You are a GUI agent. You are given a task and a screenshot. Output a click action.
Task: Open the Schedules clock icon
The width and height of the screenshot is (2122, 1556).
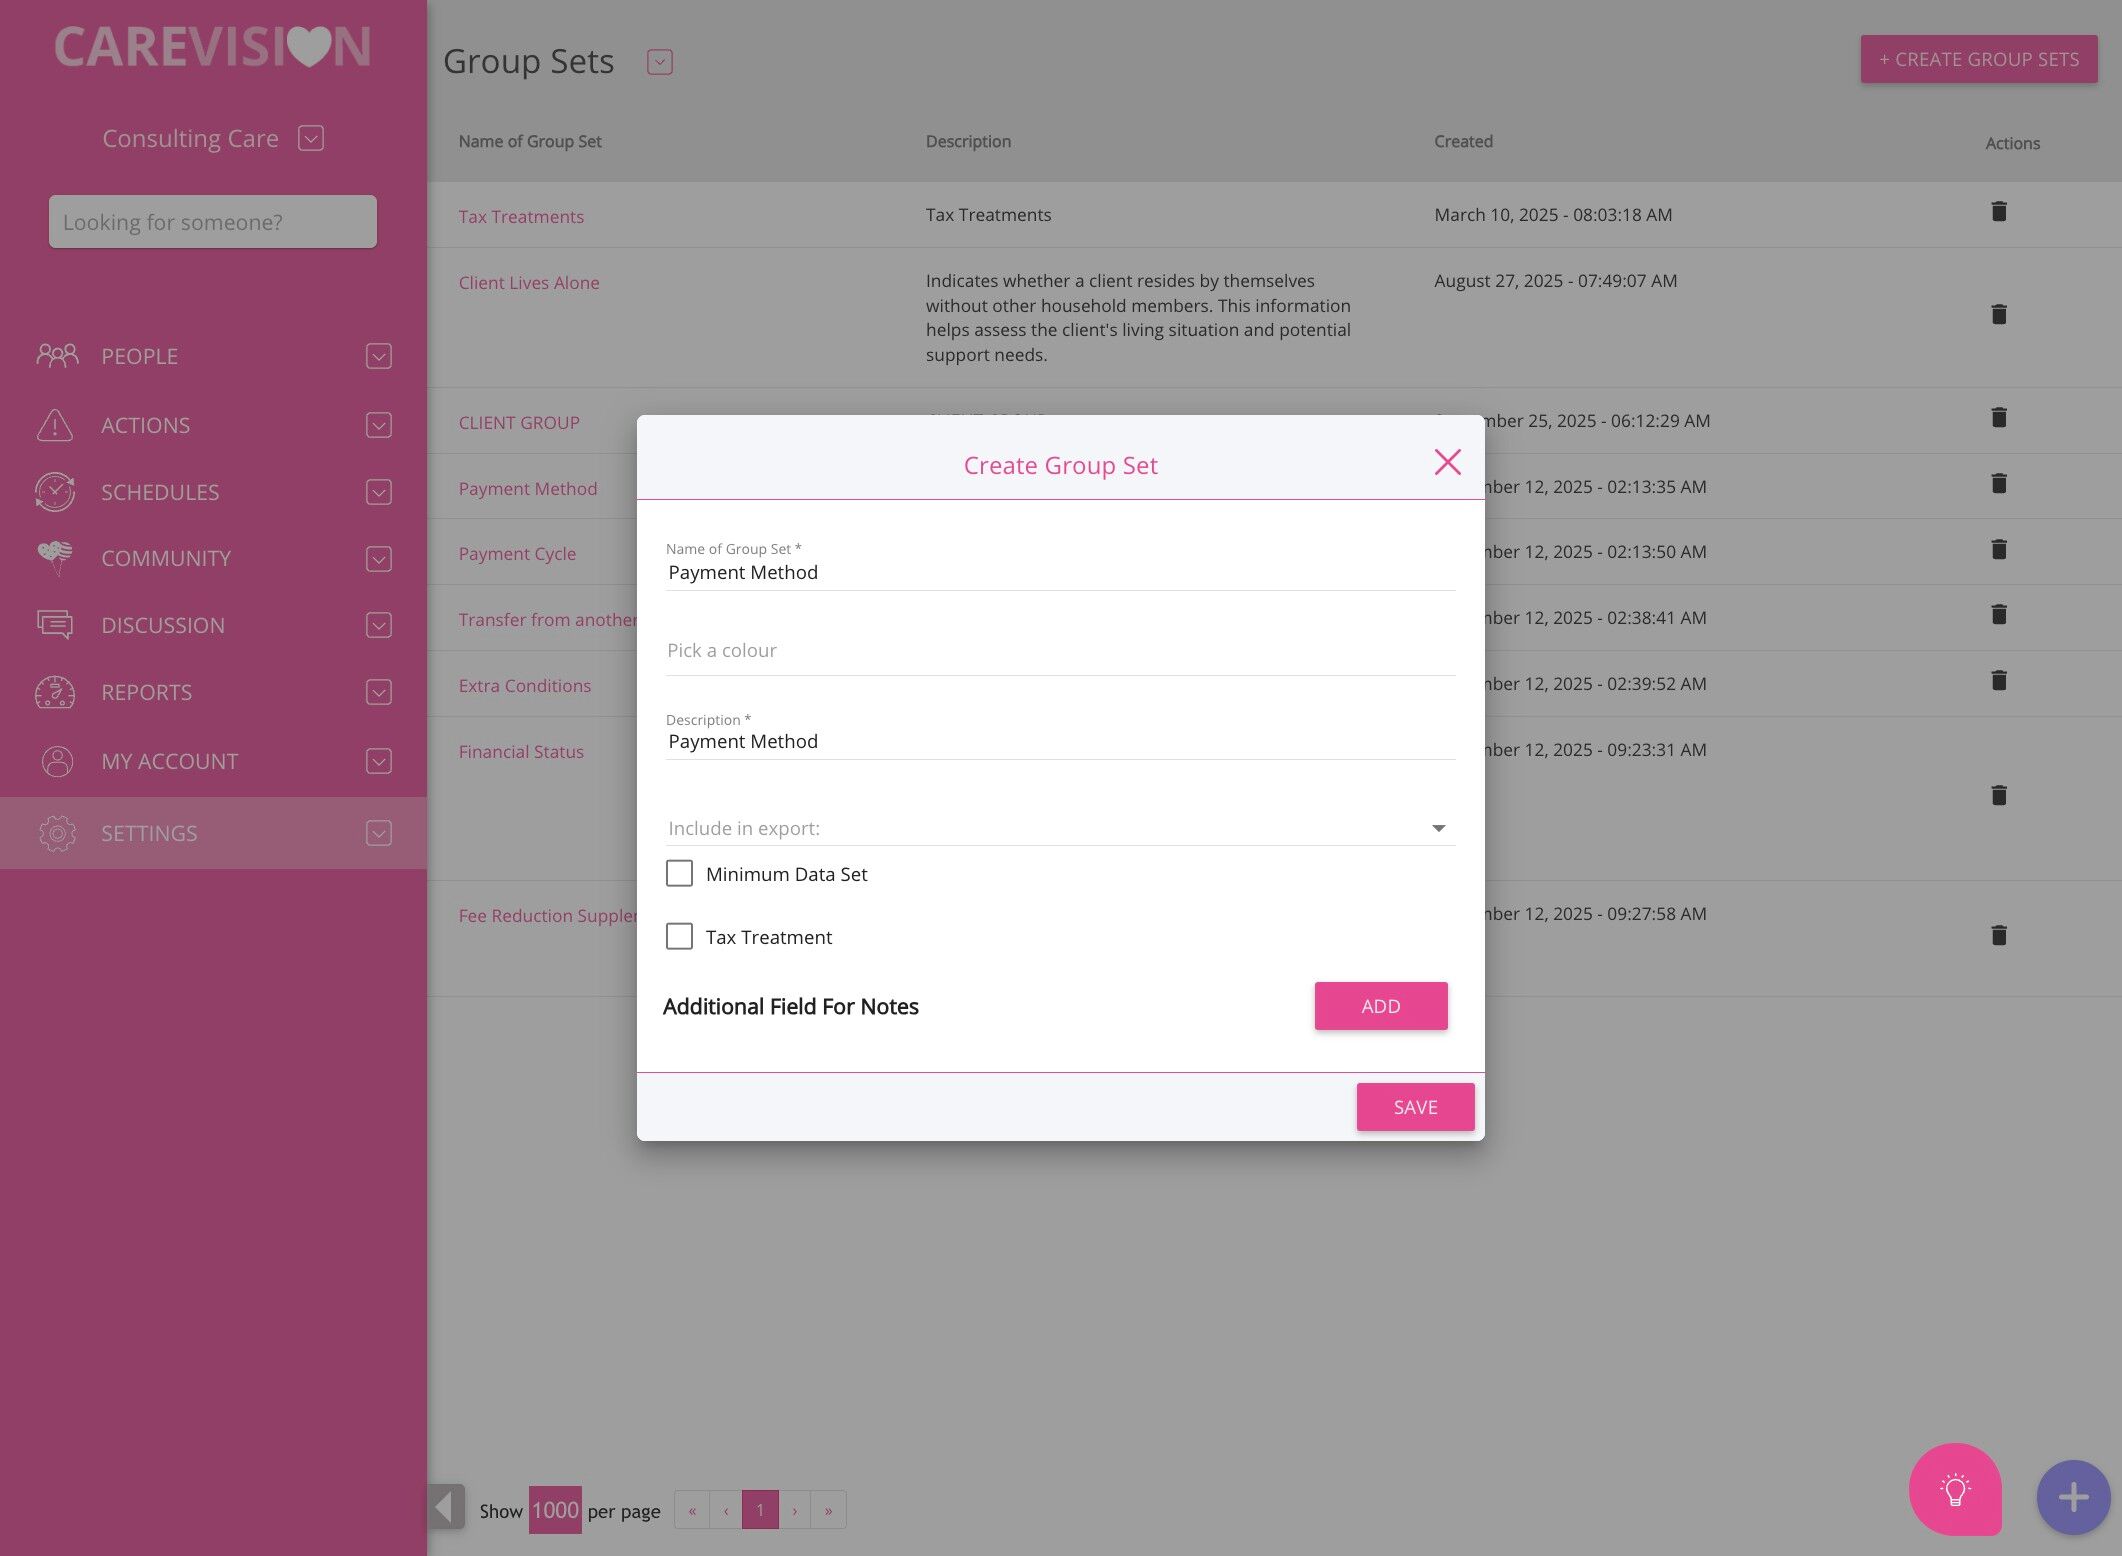(x=55, y=492)
